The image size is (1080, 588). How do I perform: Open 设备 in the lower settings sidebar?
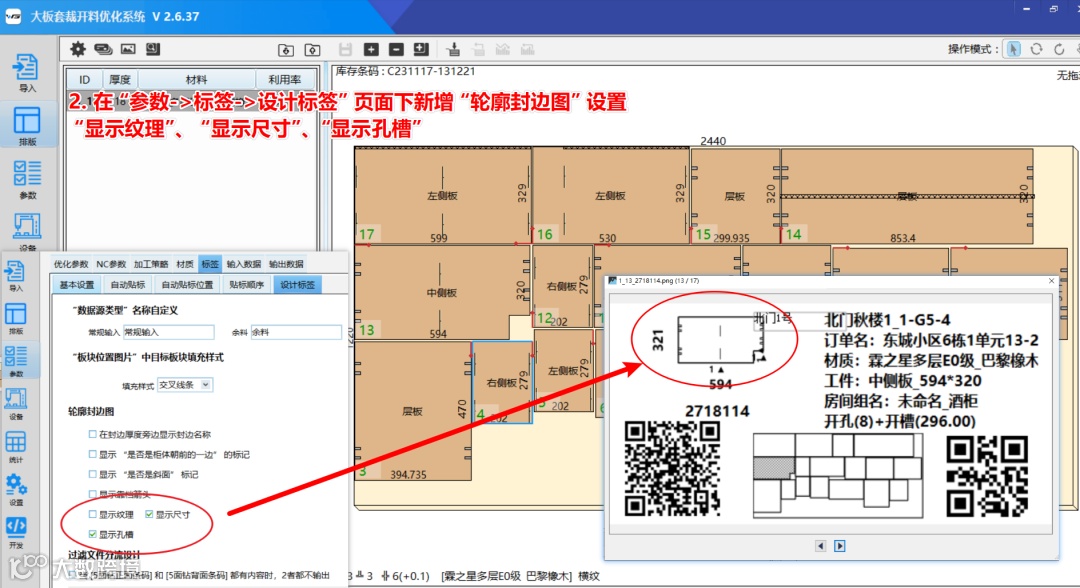16,405
